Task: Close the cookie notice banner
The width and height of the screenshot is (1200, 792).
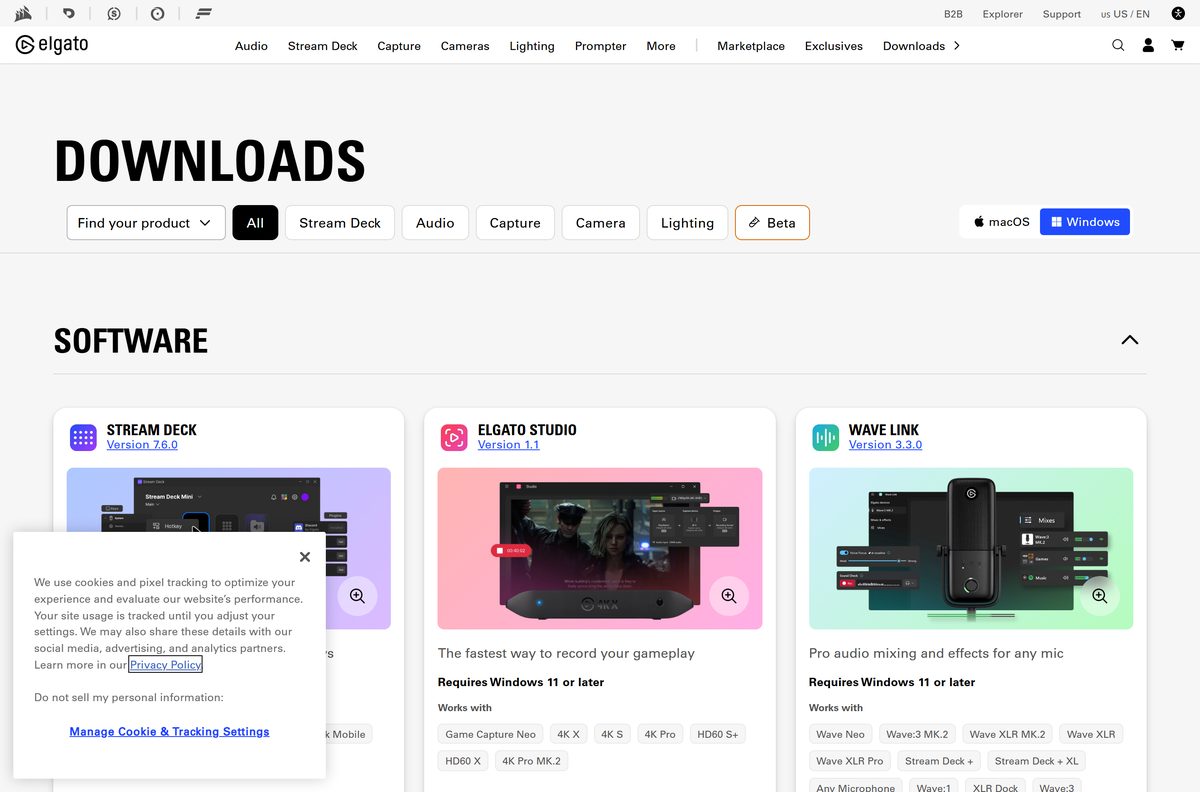Action: (305, 557)
